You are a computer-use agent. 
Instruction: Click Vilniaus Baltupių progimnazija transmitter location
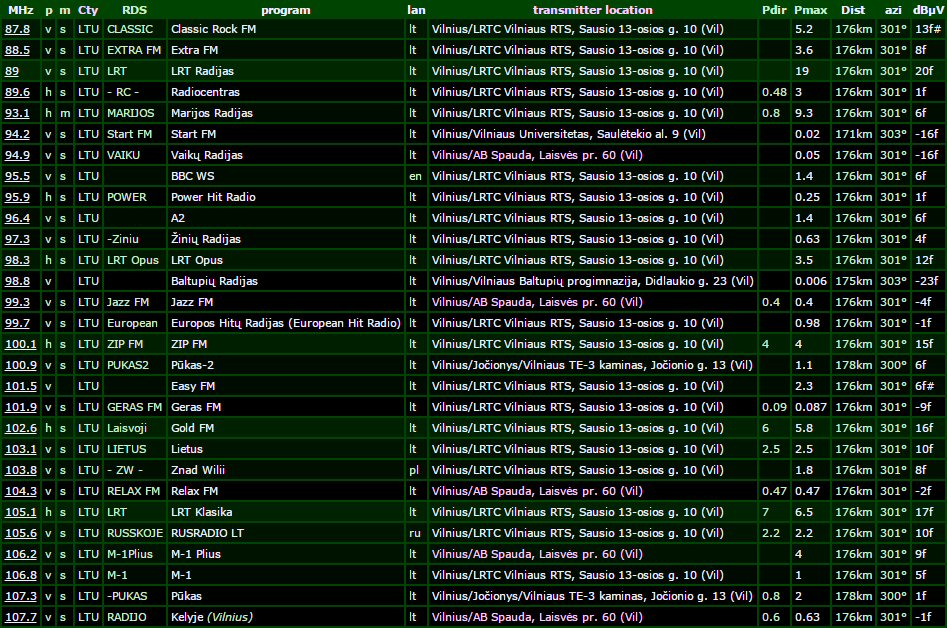tap(592, 281)
